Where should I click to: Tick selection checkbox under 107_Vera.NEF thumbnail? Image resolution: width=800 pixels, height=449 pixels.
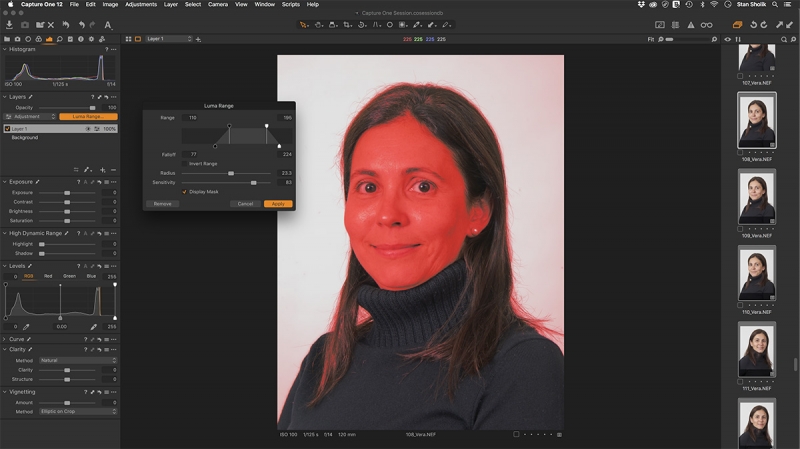pyautogui.click(x=740, y=76)
